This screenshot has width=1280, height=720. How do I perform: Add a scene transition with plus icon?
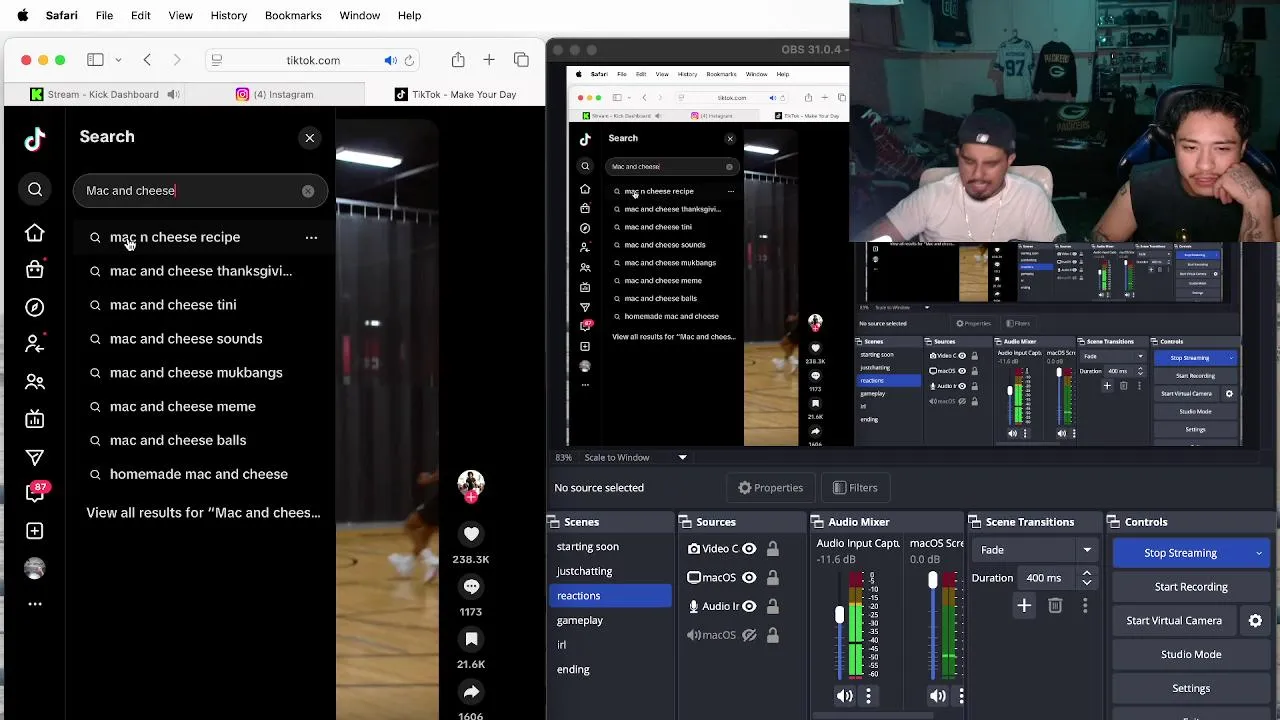point(1024,605)
